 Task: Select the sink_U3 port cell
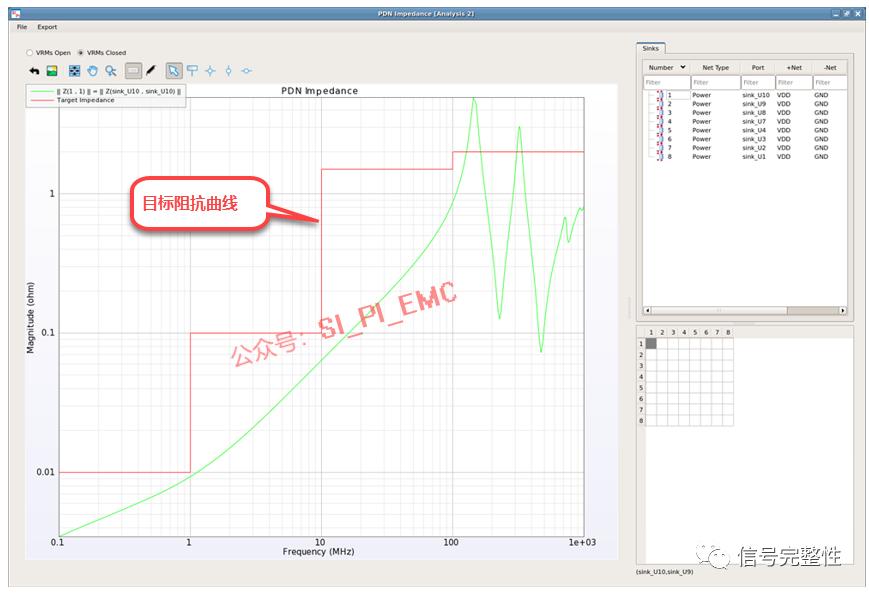pyautogui.click(x=754, y=139)
